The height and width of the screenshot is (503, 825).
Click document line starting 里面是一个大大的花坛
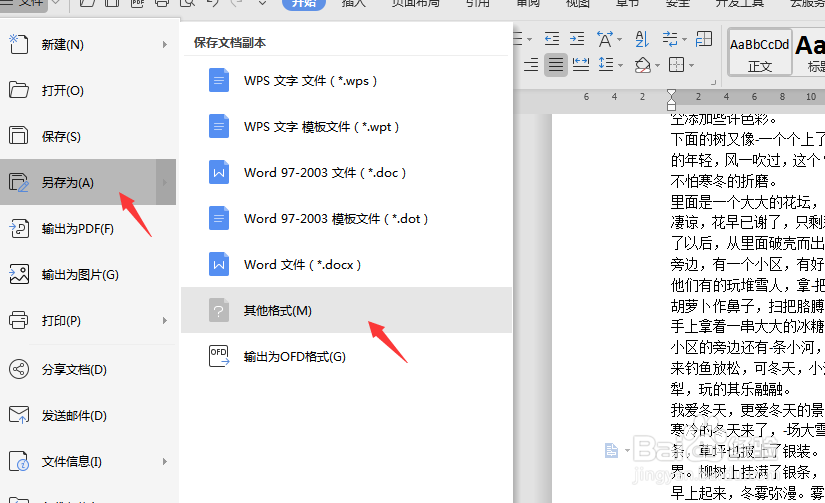click(x=747, y=202)
